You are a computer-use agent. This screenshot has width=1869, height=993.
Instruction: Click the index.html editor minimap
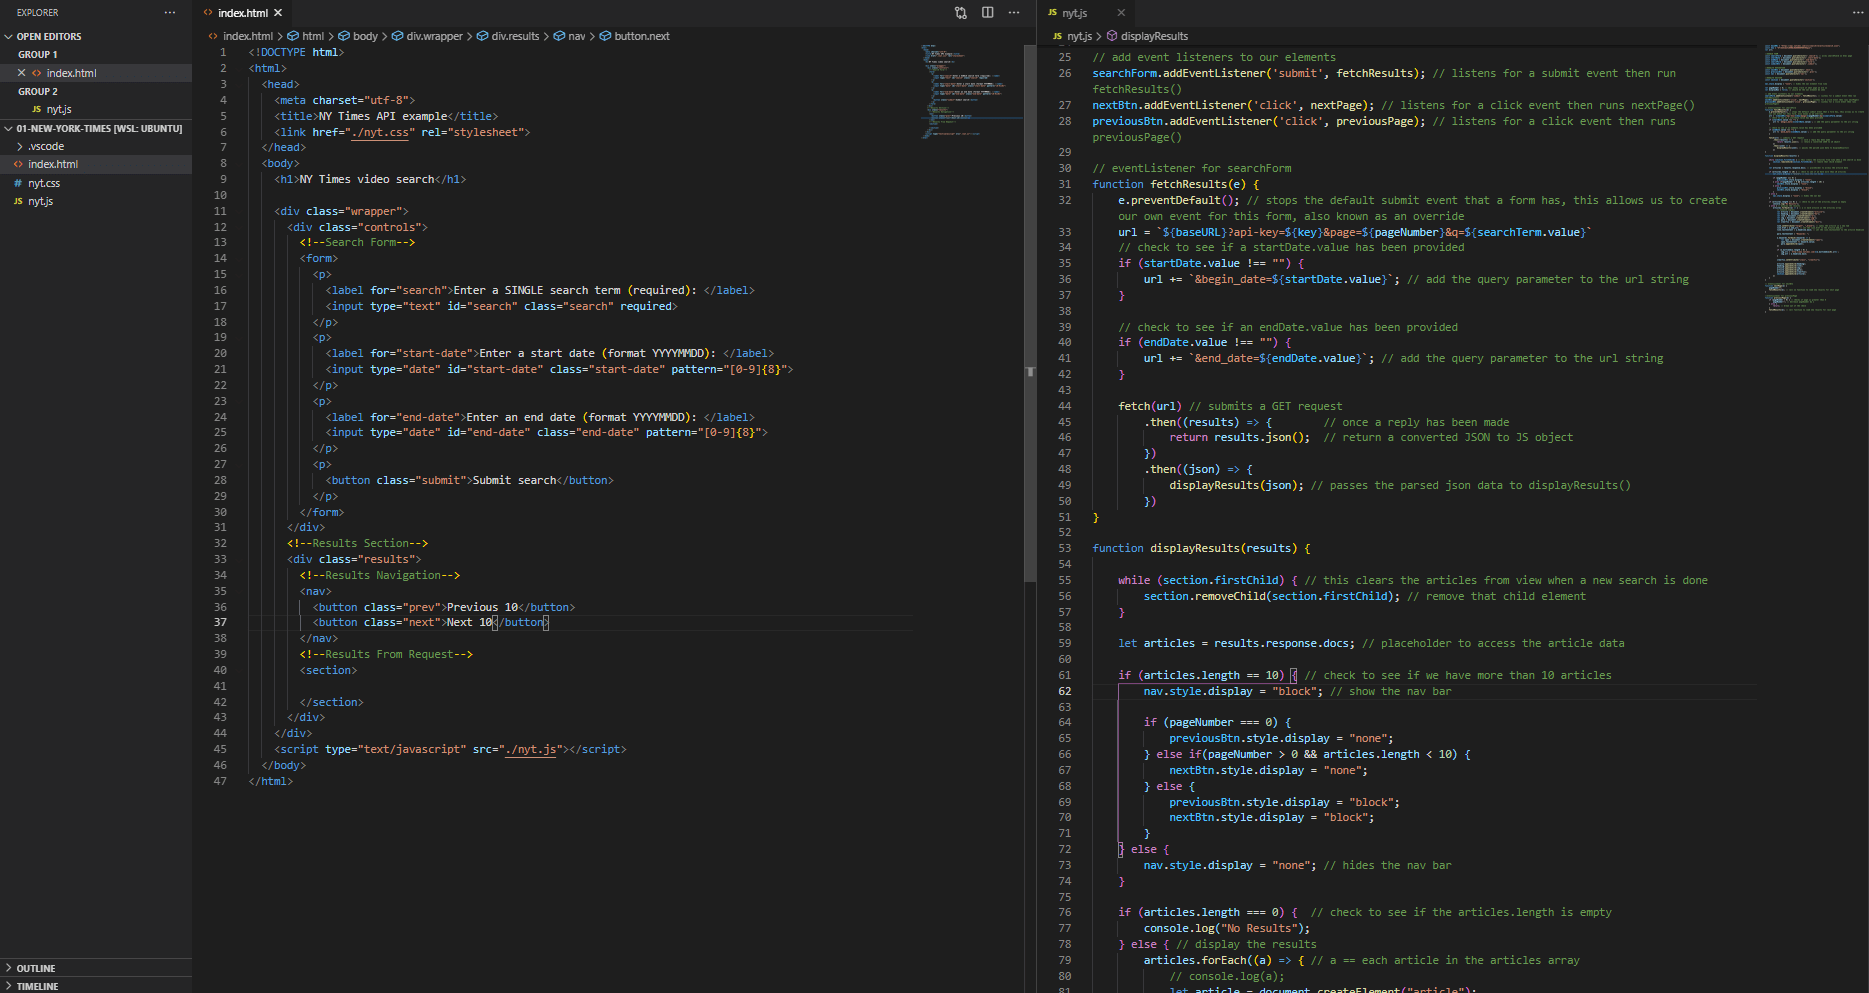[971, 92]
